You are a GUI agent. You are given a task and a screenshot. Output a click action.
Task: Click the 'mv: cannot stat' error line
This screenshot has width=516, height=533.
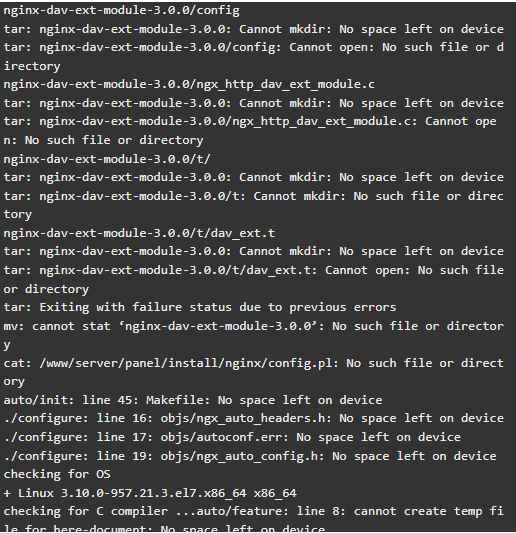point(254,326)
